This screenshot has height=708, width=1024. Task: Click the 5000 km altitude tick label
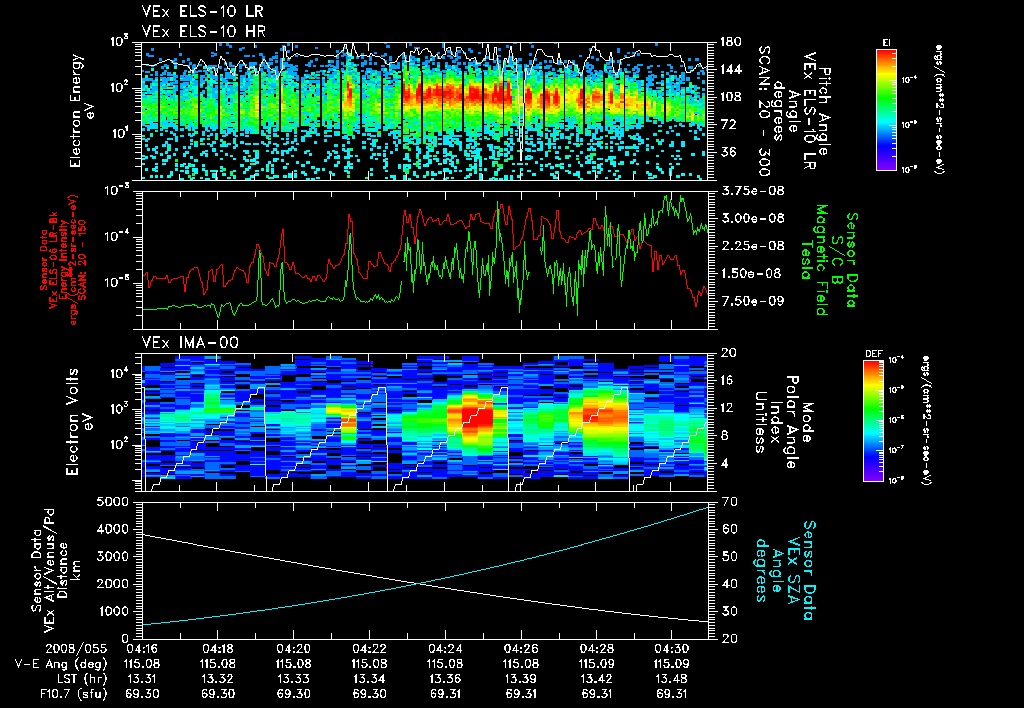click(x=113, y=502)
